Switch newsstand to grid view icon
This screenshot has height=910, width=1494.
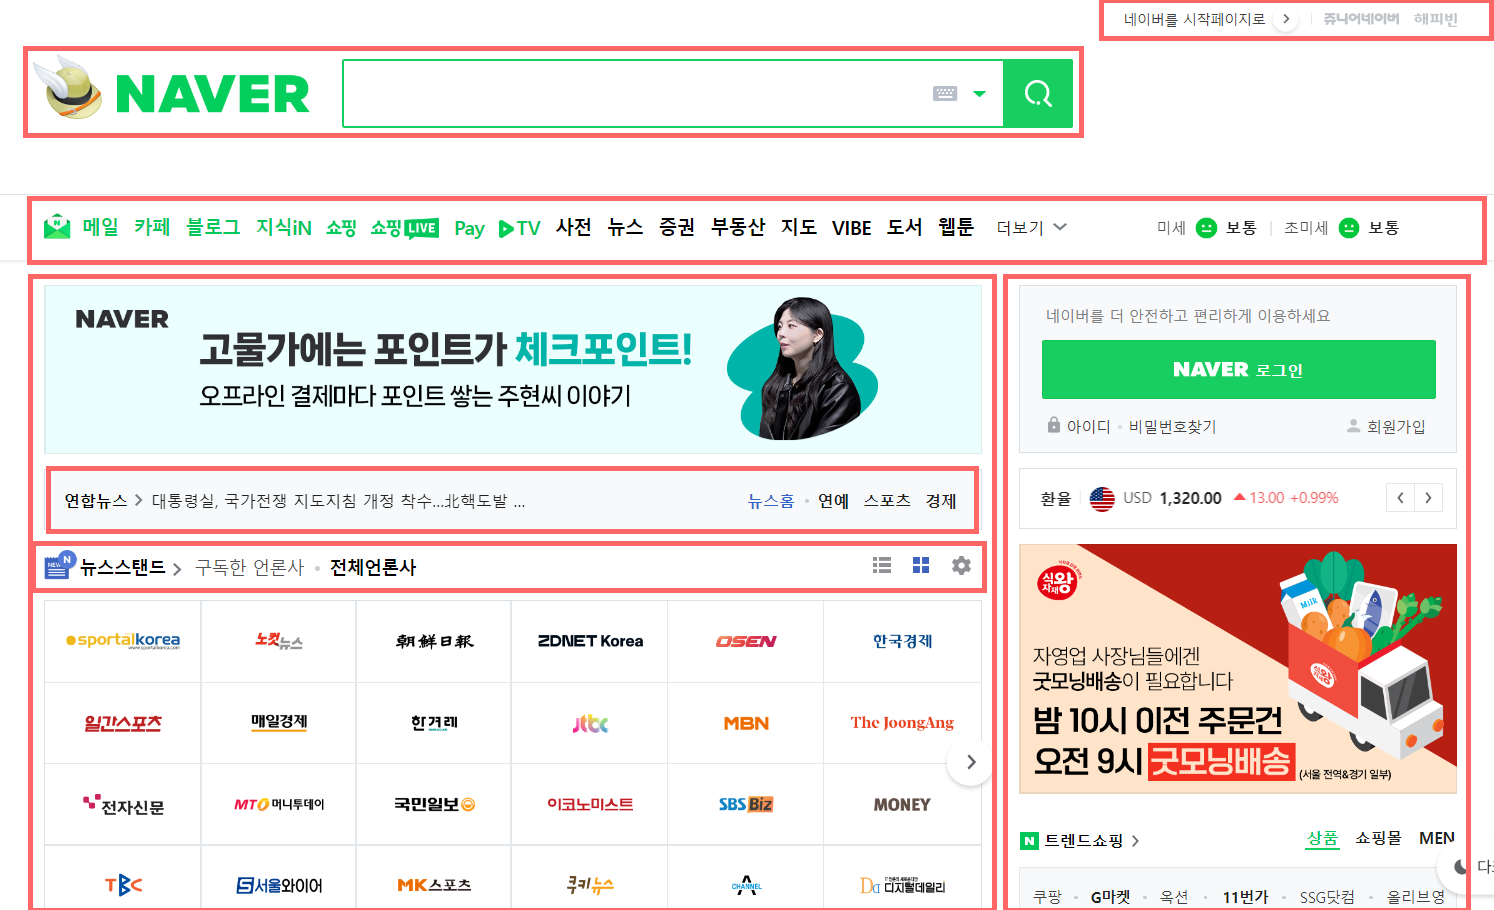click(921, 565)
